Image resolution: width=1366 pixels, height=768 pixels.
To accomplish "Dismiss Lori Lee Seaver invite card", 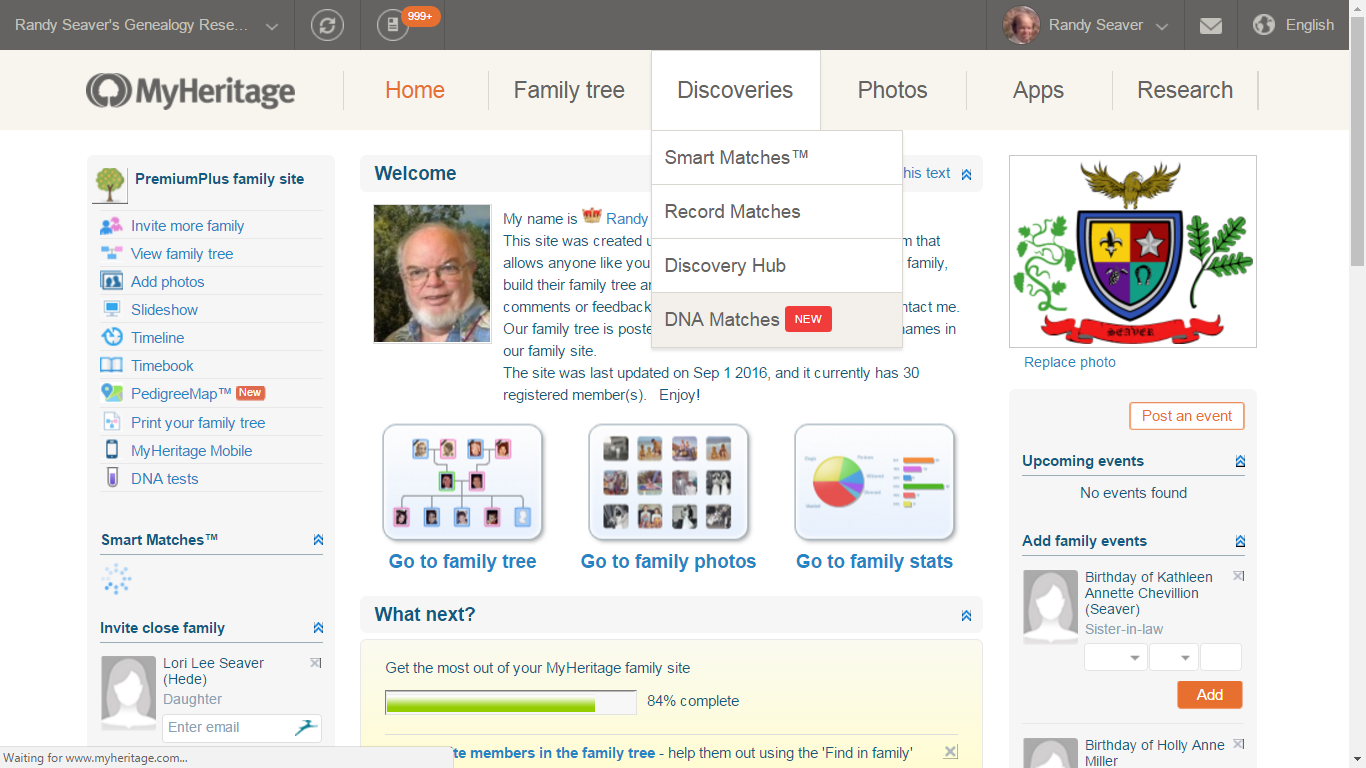I will 315,662.
